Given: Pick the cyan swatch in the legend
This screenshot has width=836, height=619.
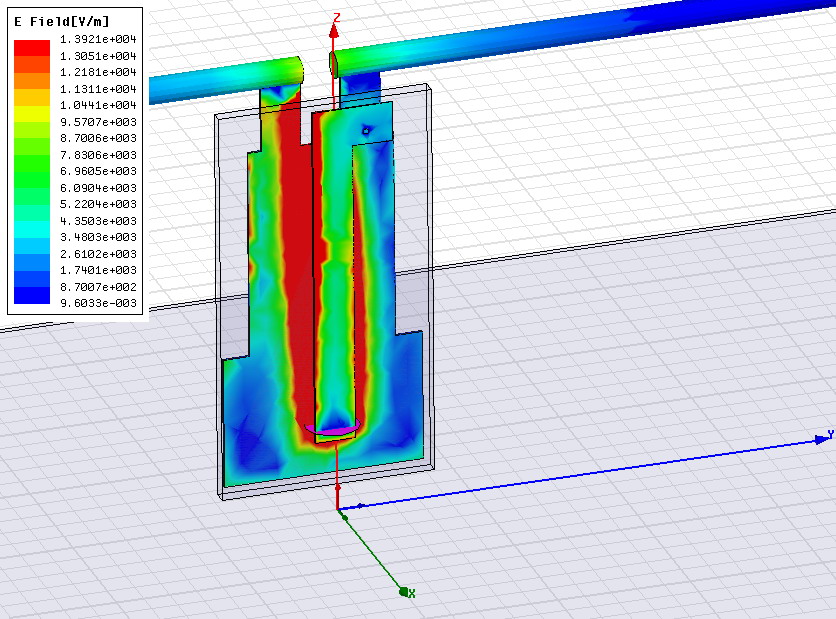Looking at the screenshot, I should (x=32, y=229).
